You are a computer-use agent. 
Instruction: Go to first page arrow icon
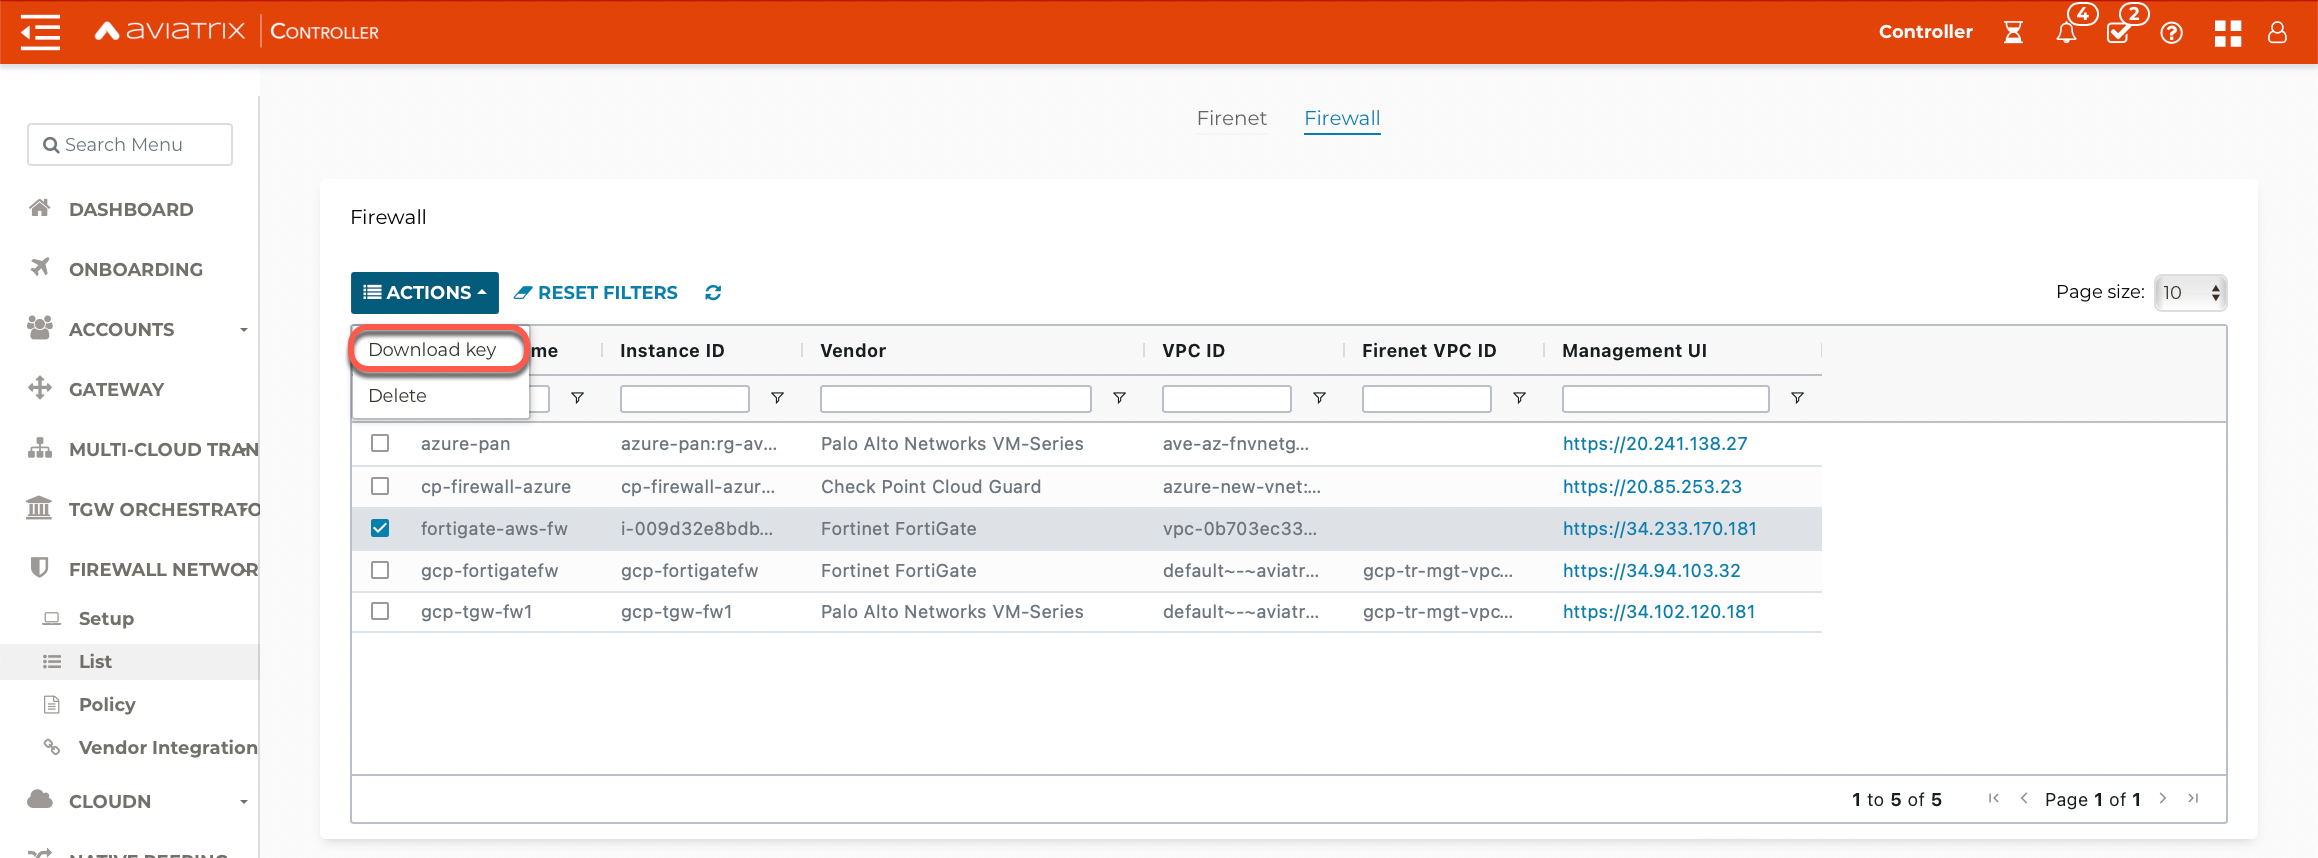(1993, 798)
